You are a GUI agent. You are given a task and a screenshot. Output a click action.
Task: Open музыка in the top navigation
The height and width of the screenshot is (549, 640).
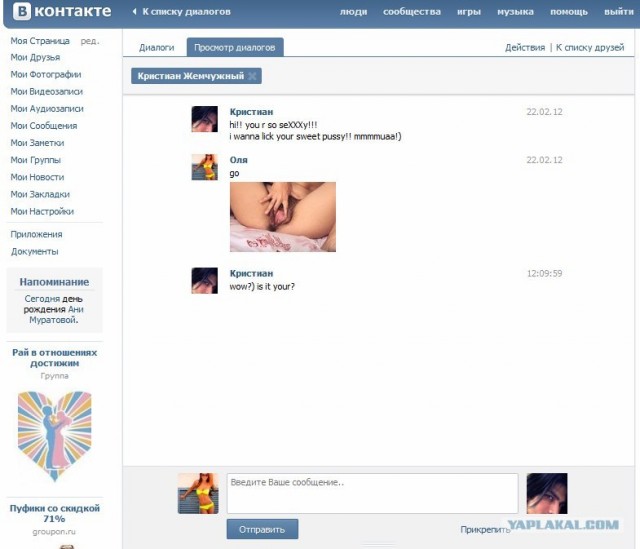pyautogui.click(x=515, y=12)
